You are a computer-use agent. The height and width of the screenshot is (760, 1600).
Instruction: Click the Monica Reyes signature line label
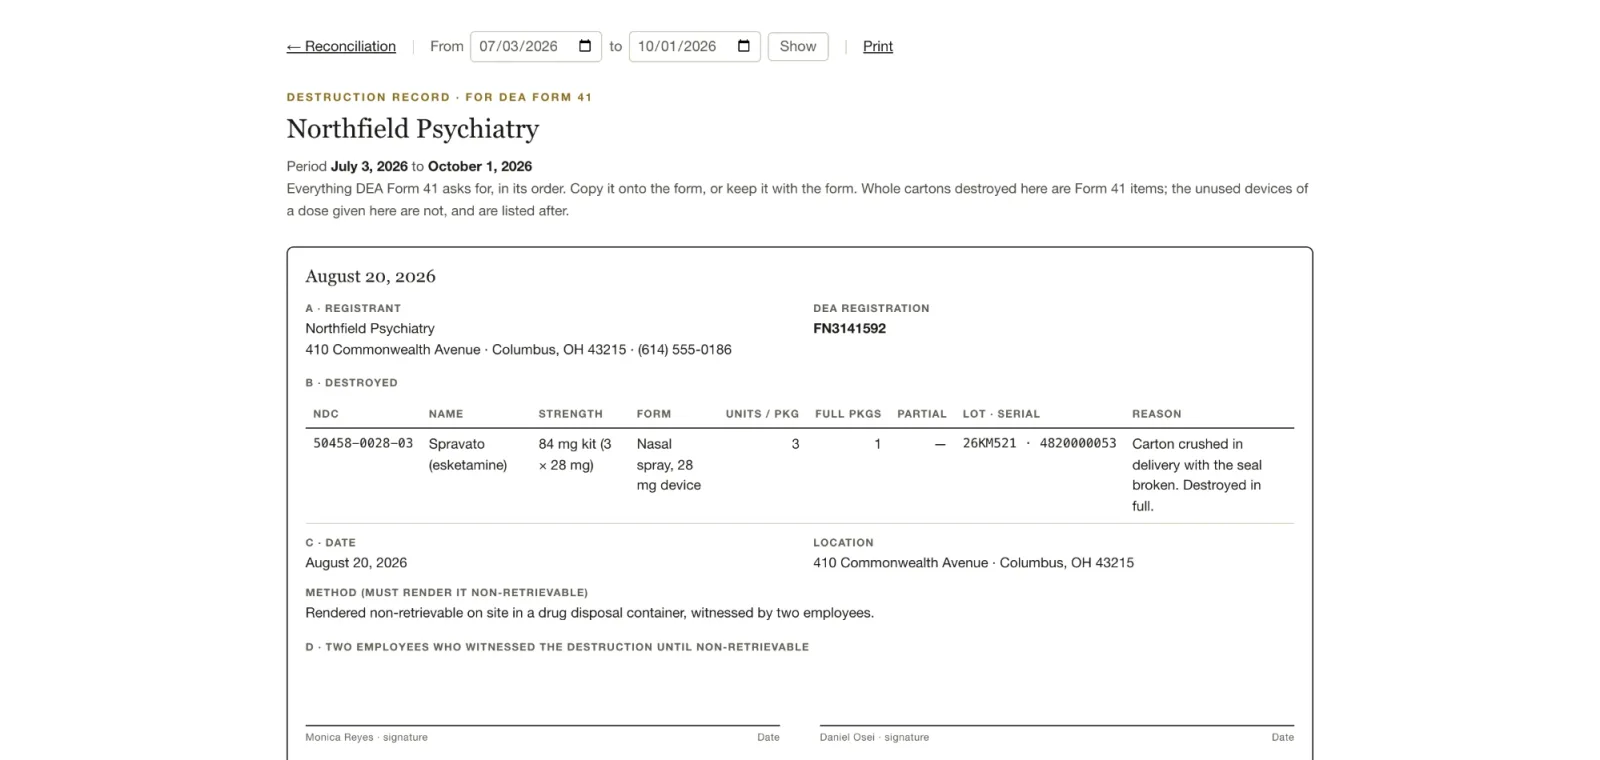(x=366, y=737)
